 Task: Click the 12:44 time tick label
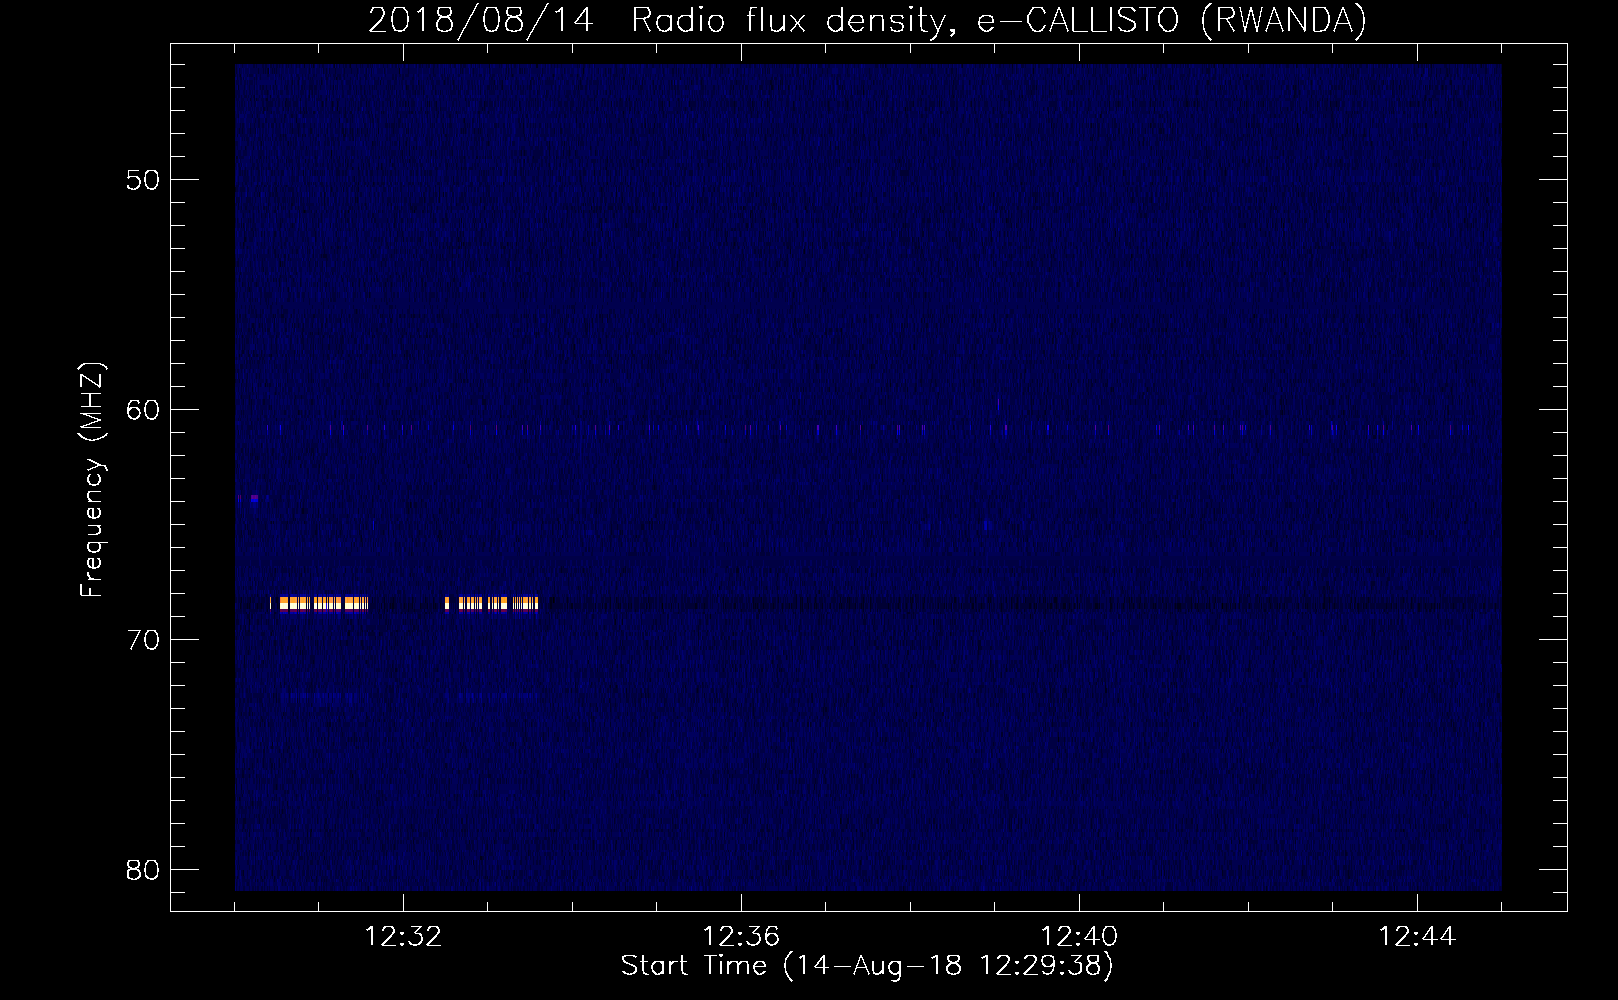tap(1417, 937)
